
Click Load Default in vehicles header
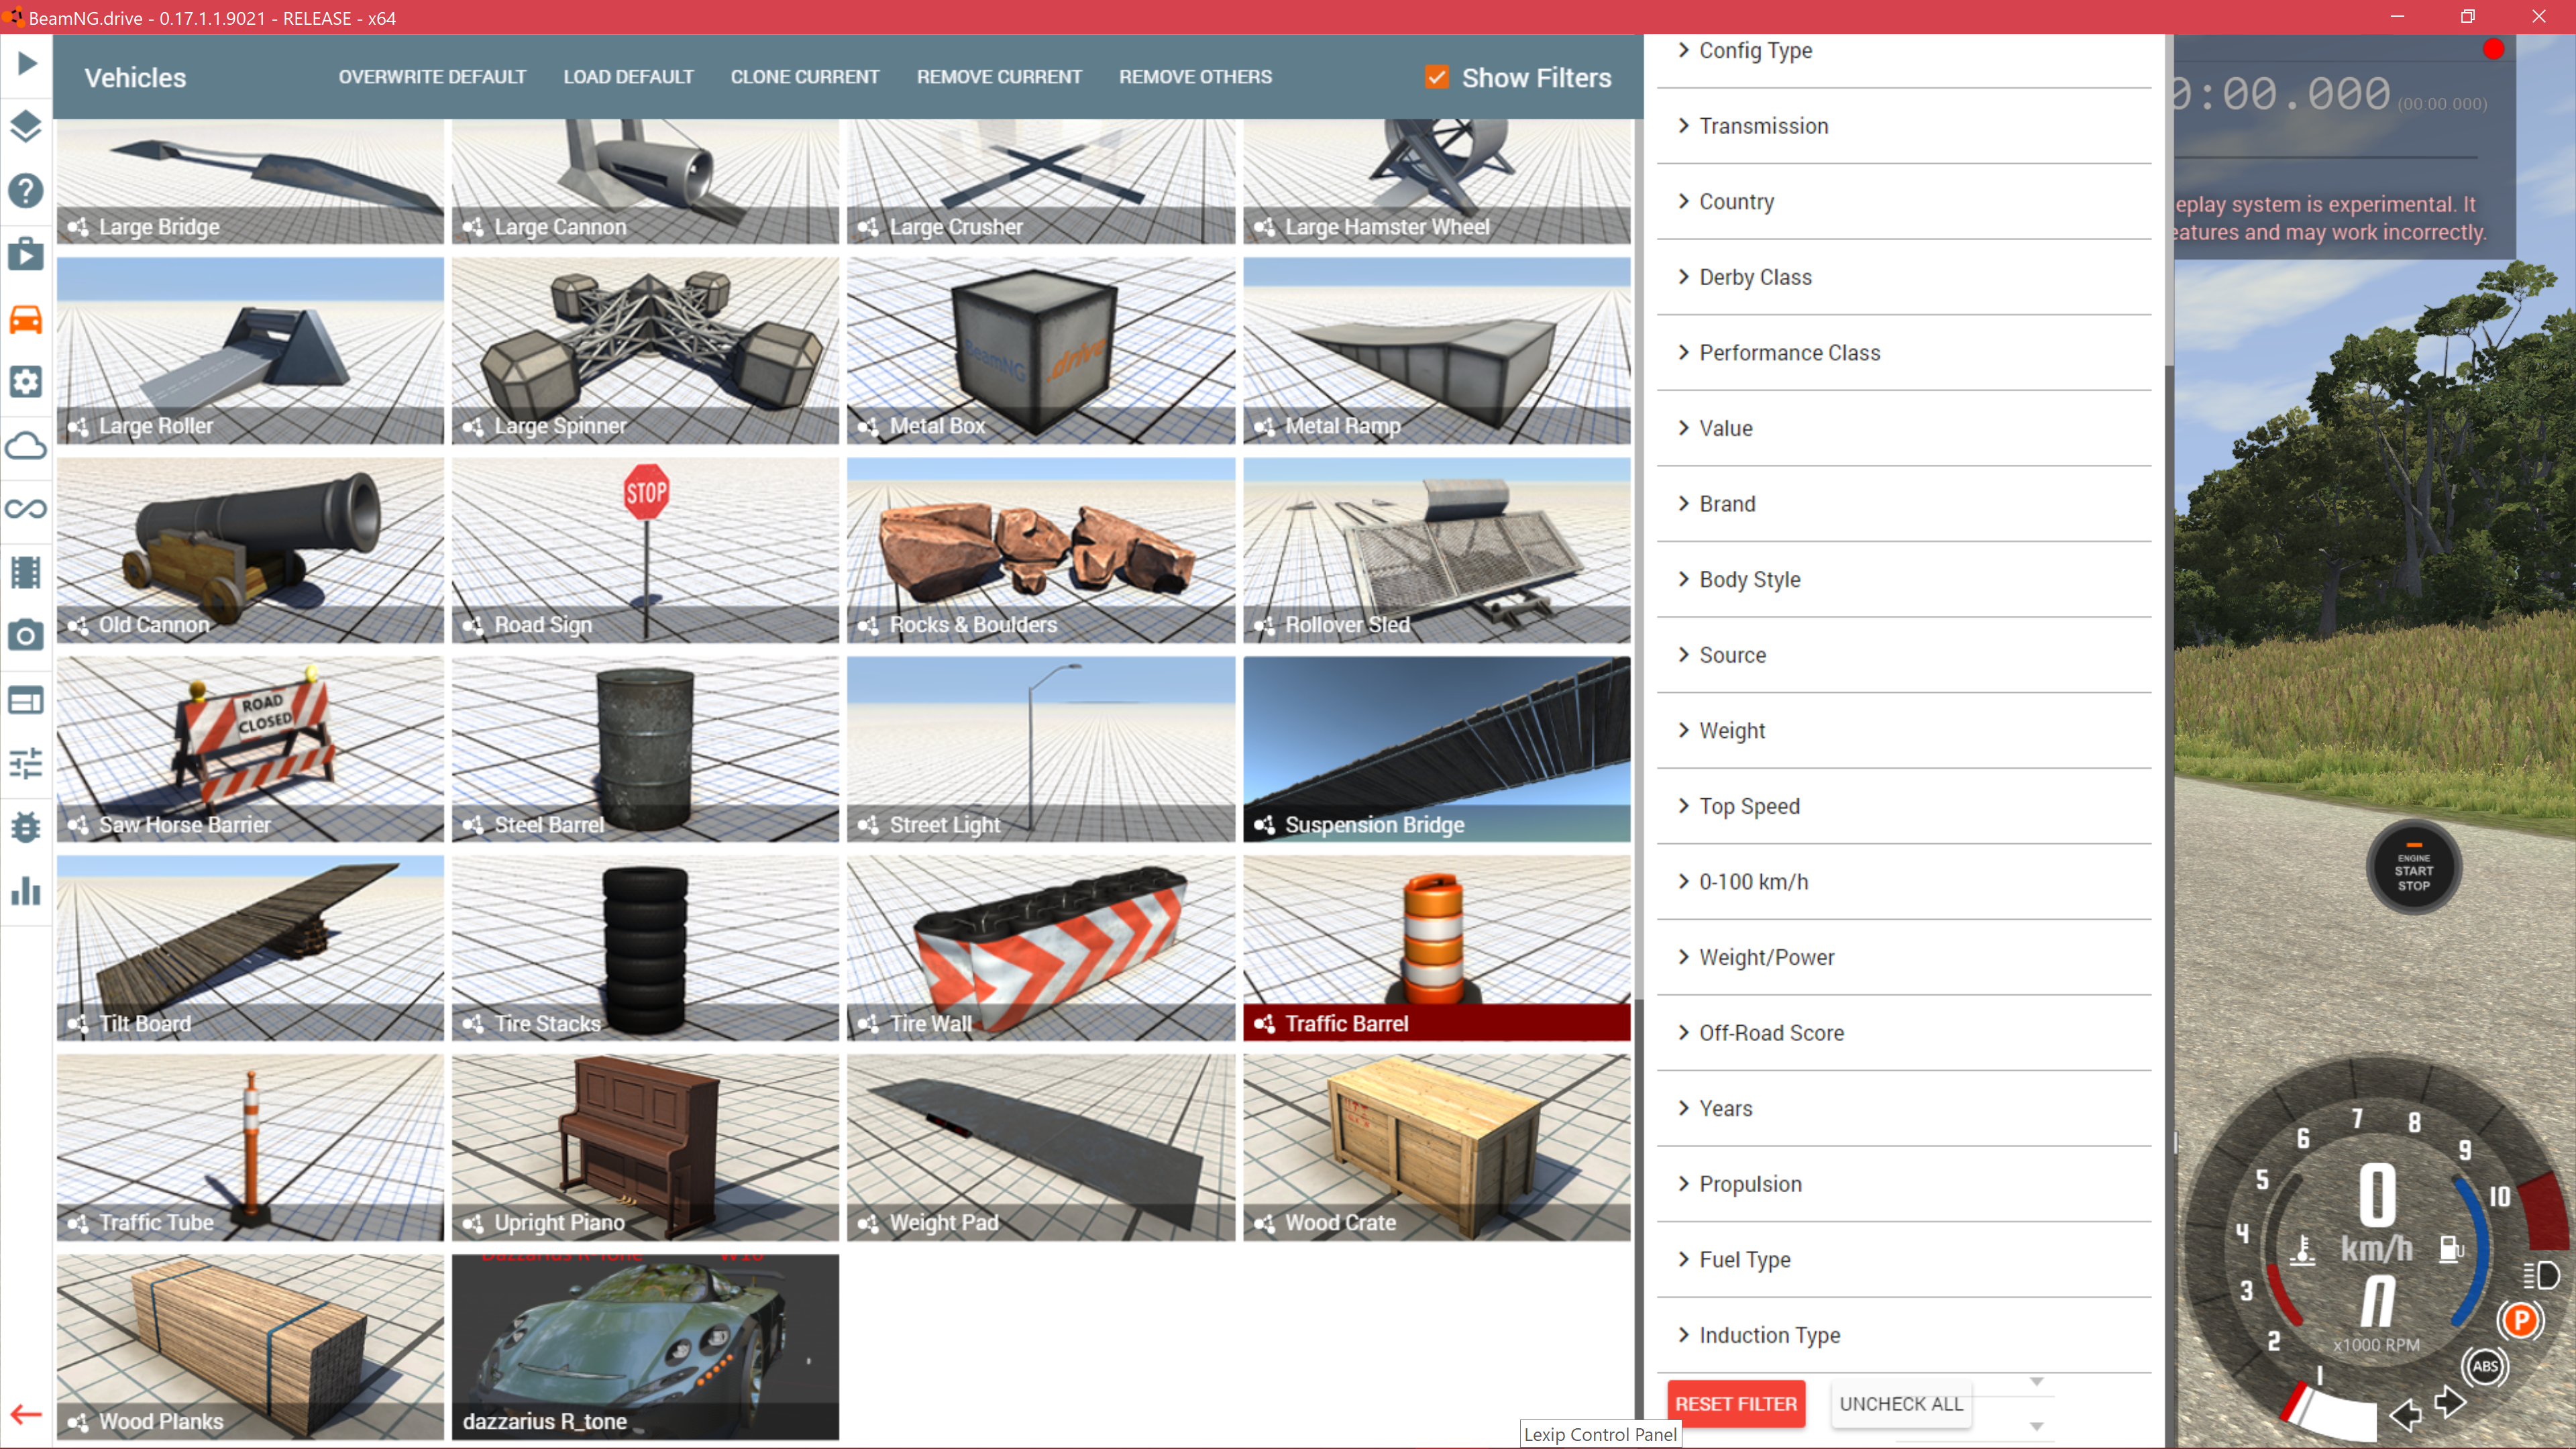(628, 77)
